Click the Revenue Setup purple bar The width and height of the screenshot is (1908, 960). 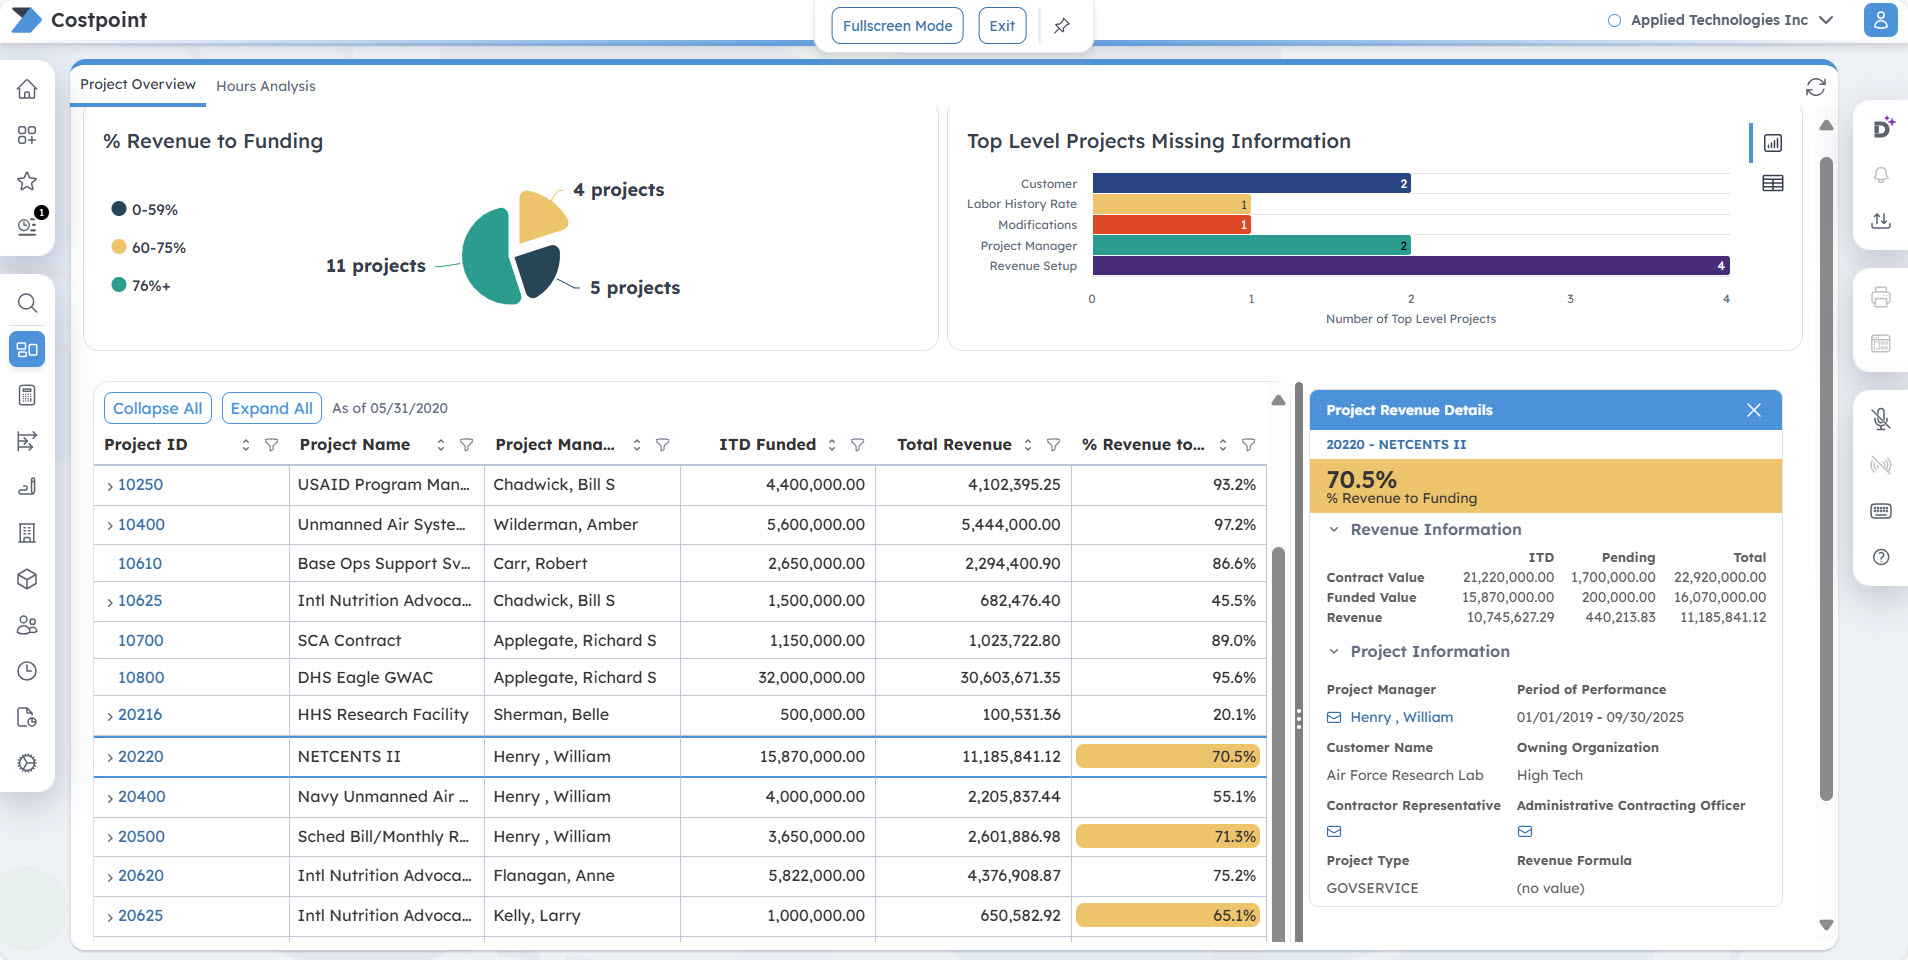[1410, 266]
